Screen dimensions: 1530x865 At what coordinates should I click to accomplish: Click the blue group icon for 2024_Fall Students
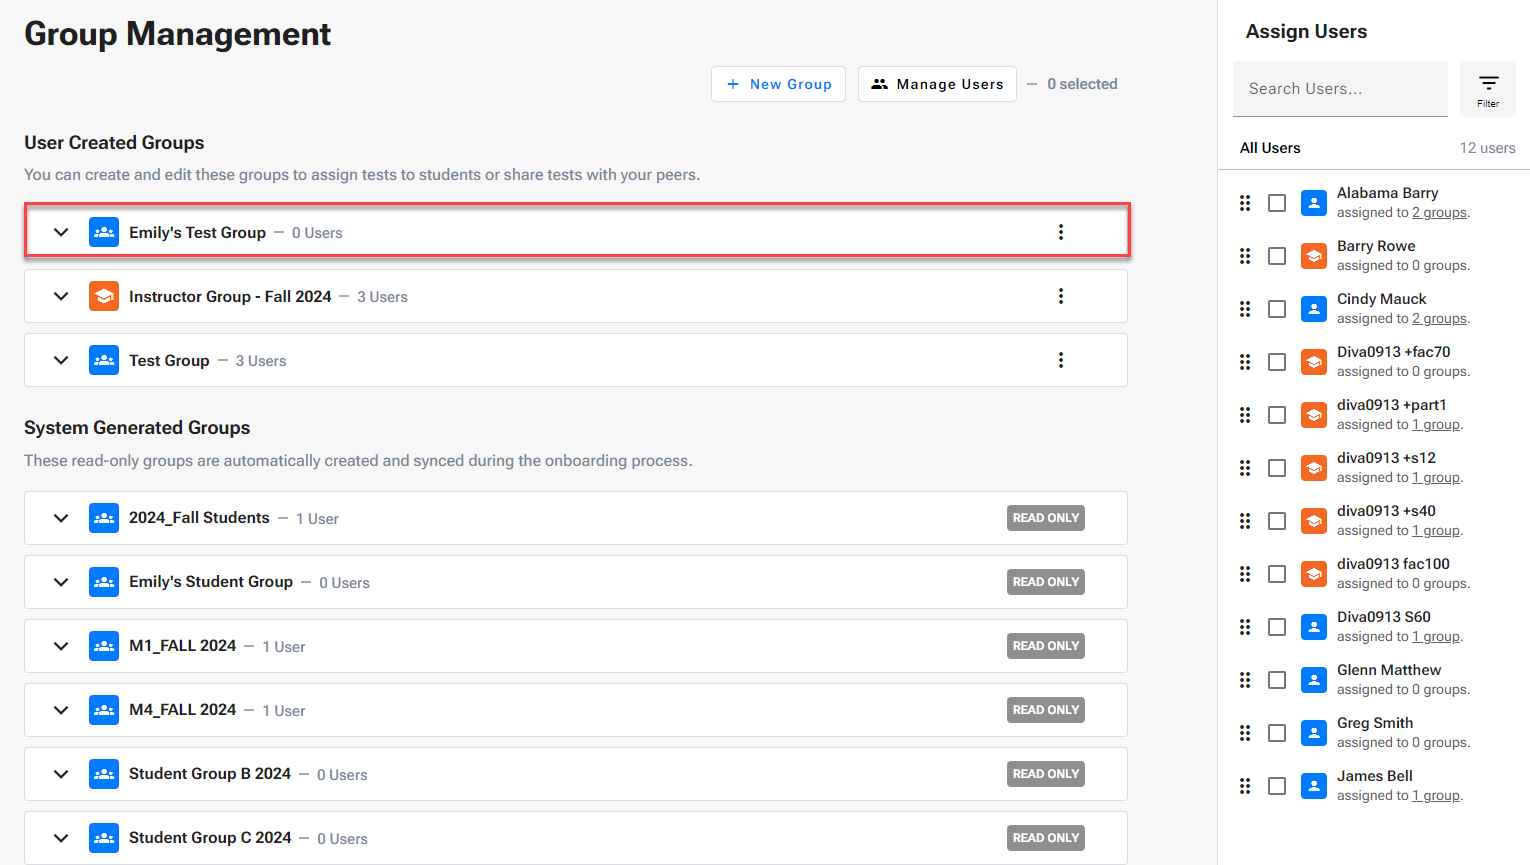tap(104, 518)
